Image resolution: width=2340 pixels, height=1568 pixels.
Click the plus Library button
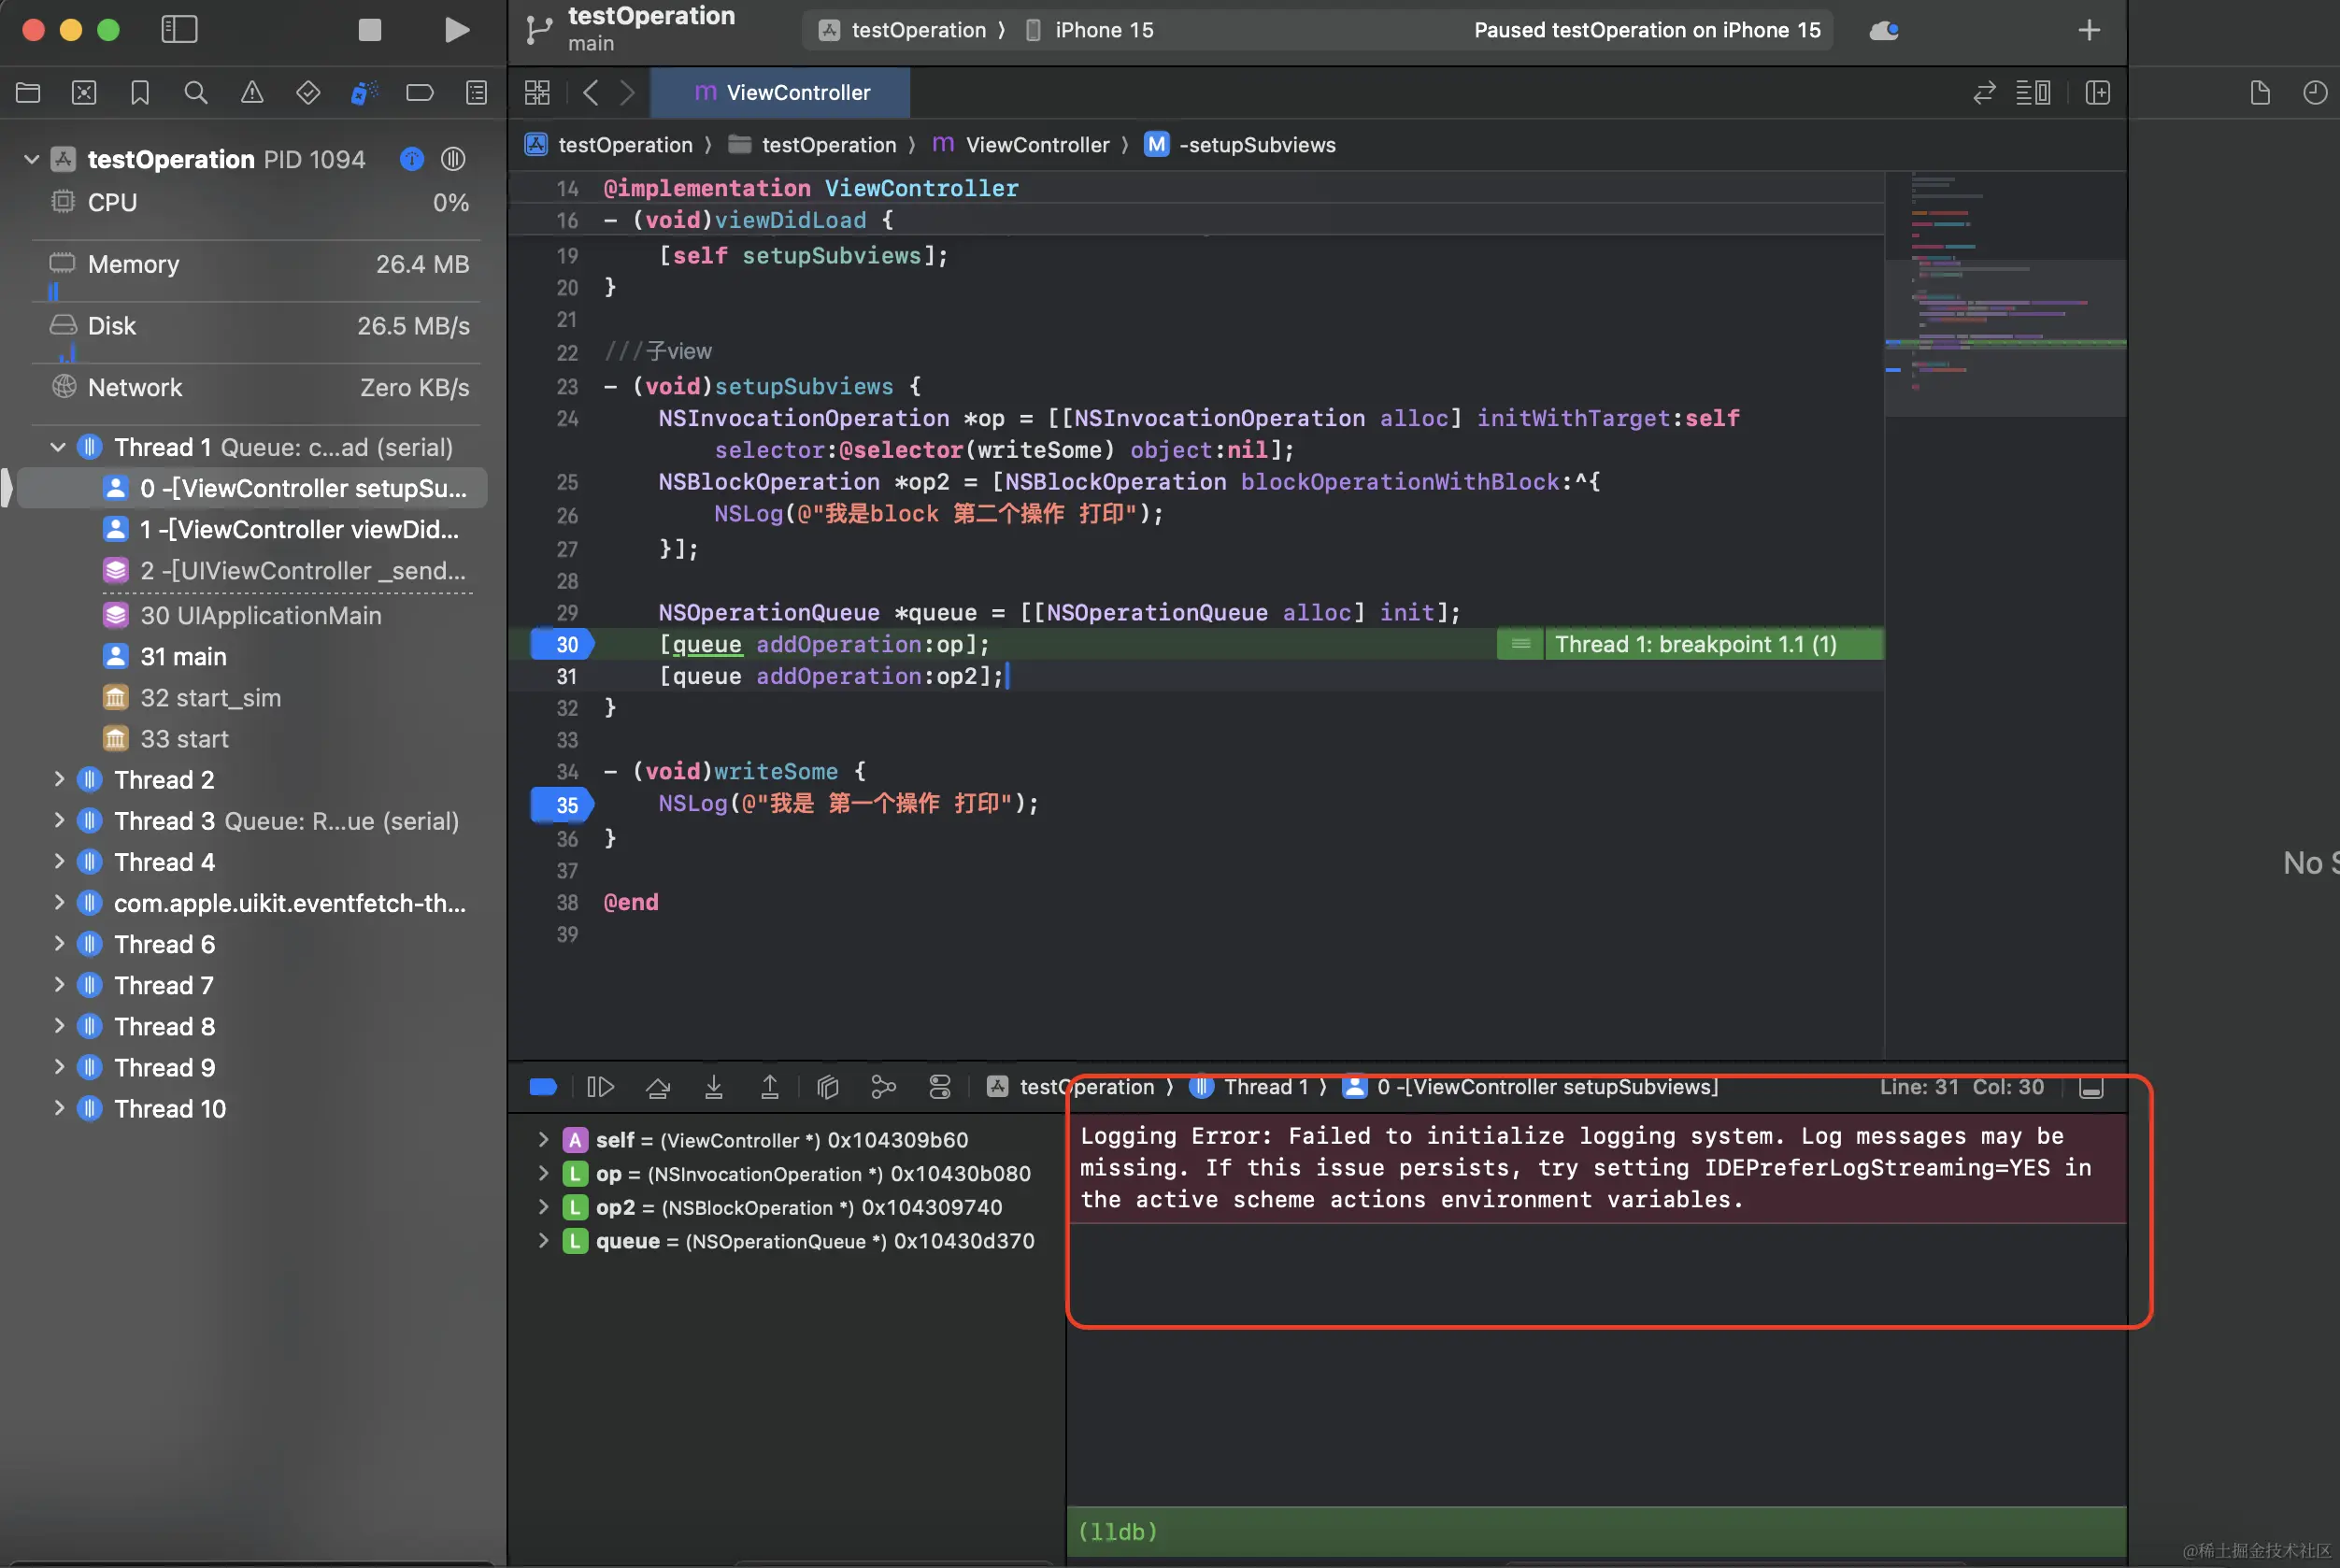pyautogui.click(x=2089, y=30)
